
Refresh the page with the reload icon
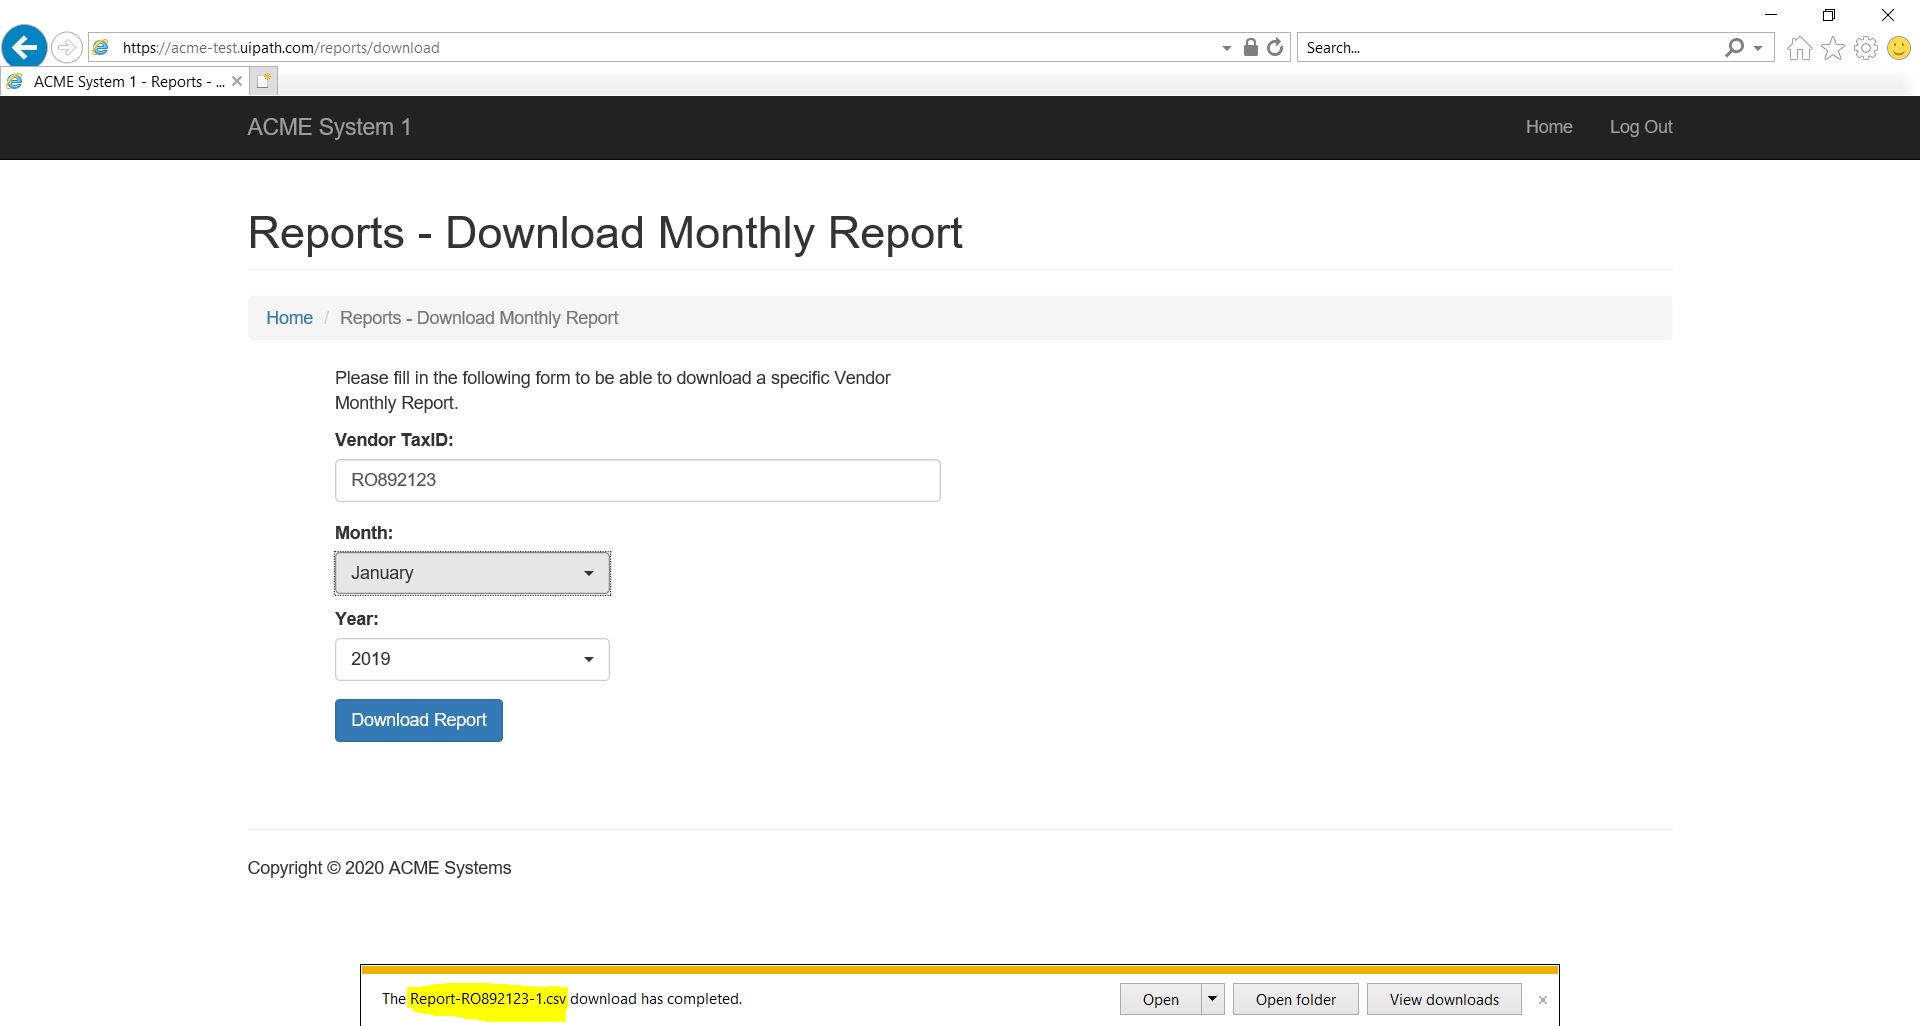point(1275,47)
